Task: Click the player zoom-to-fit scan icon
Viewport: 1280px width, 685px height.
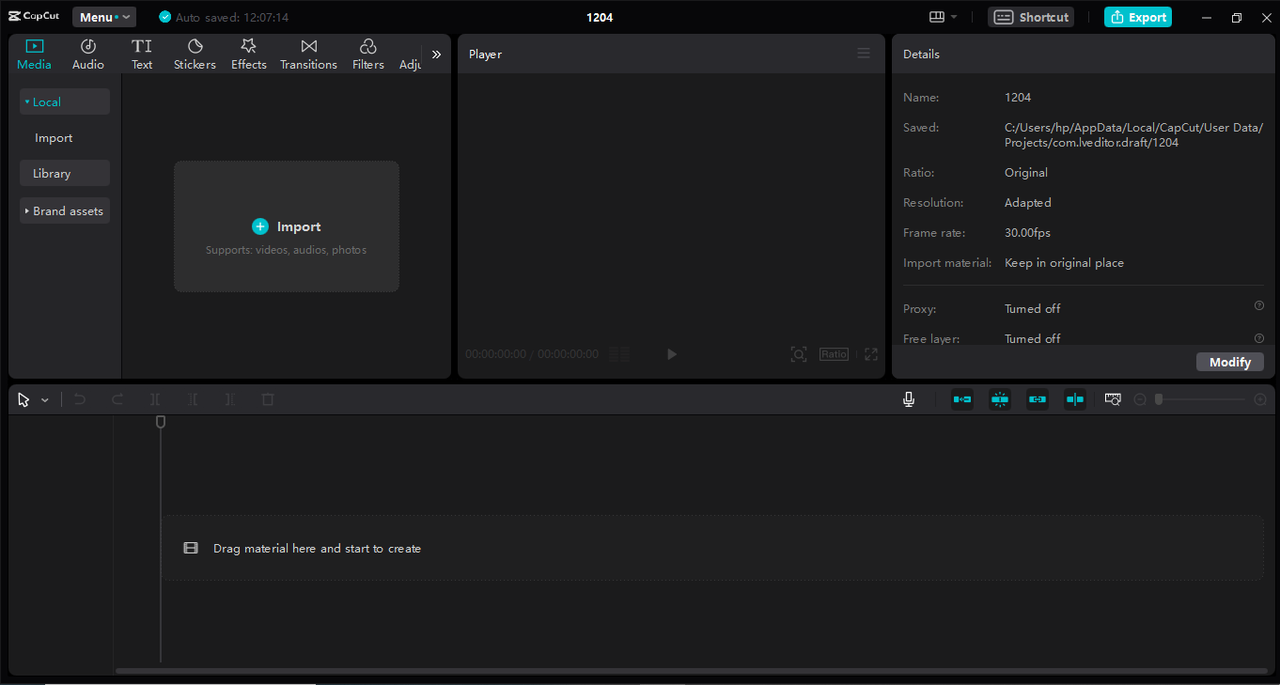Action: tap(798, 354)
